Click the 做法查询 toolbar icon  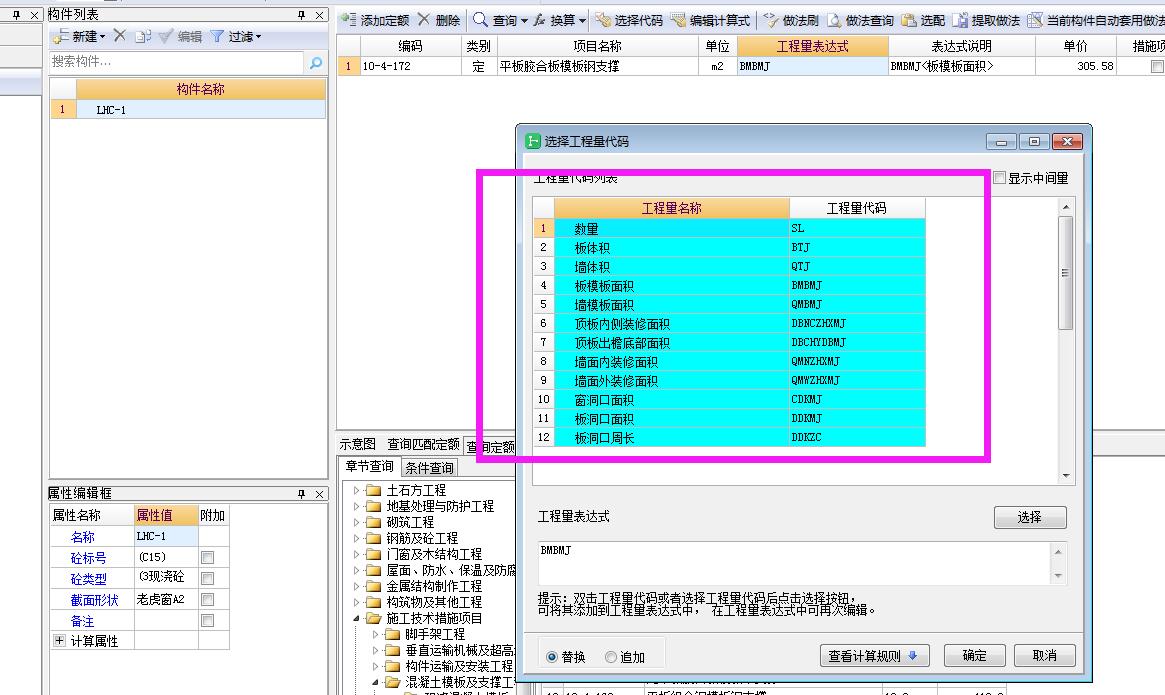834,20
